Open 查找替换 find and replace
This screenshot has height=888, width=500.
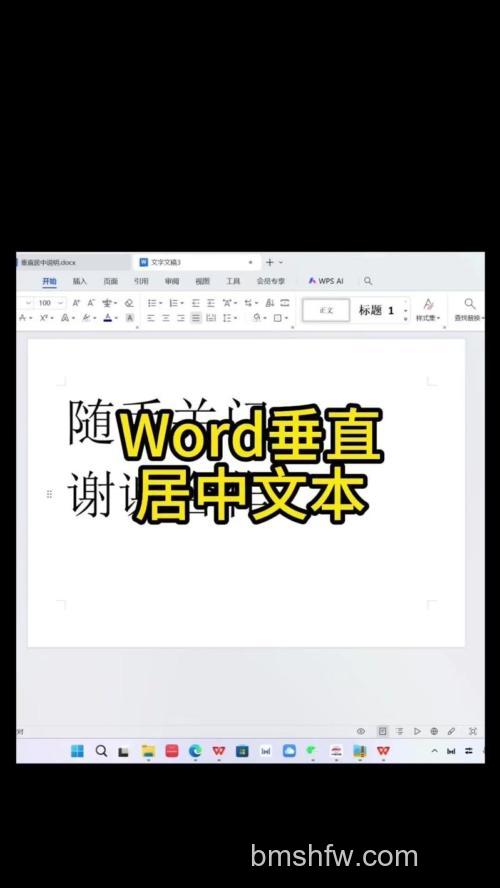pos(469,310)
